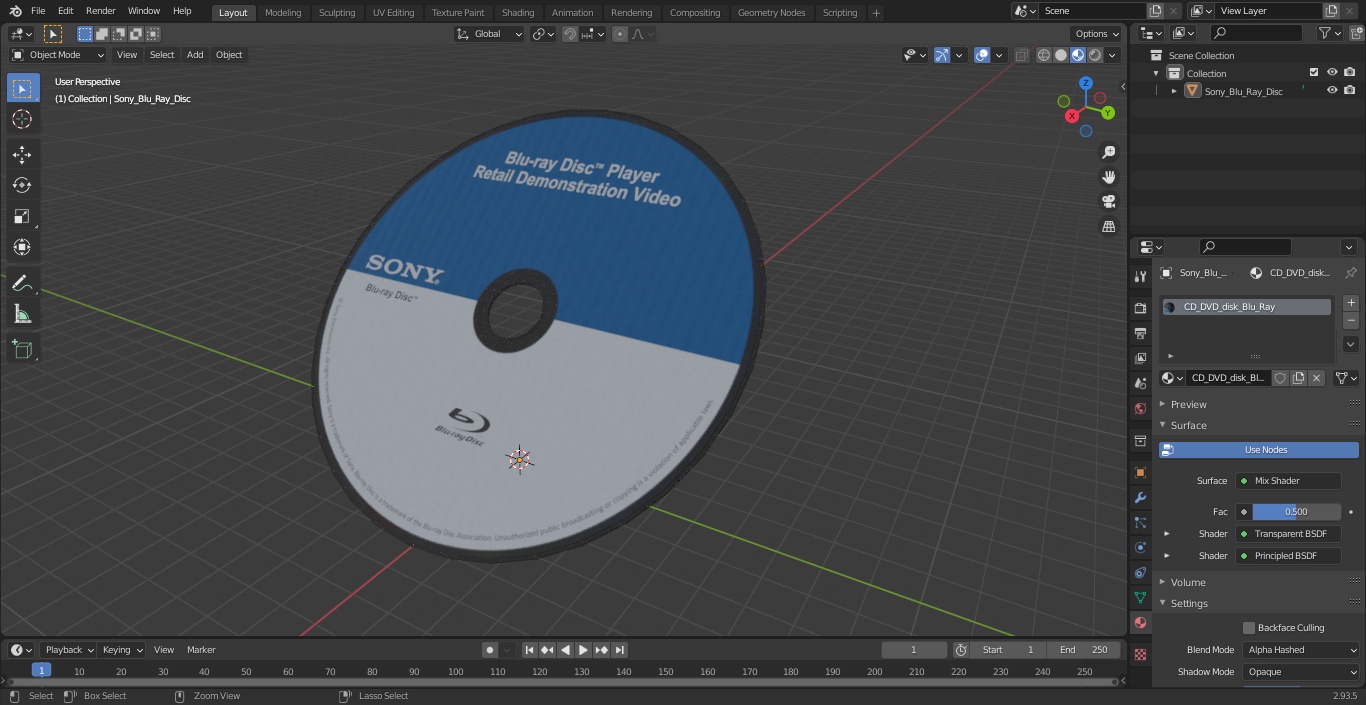Open the Output properties tab
Image resolution: width=1366 pixels, height=705 pixels.
[x=1140, y=333]
